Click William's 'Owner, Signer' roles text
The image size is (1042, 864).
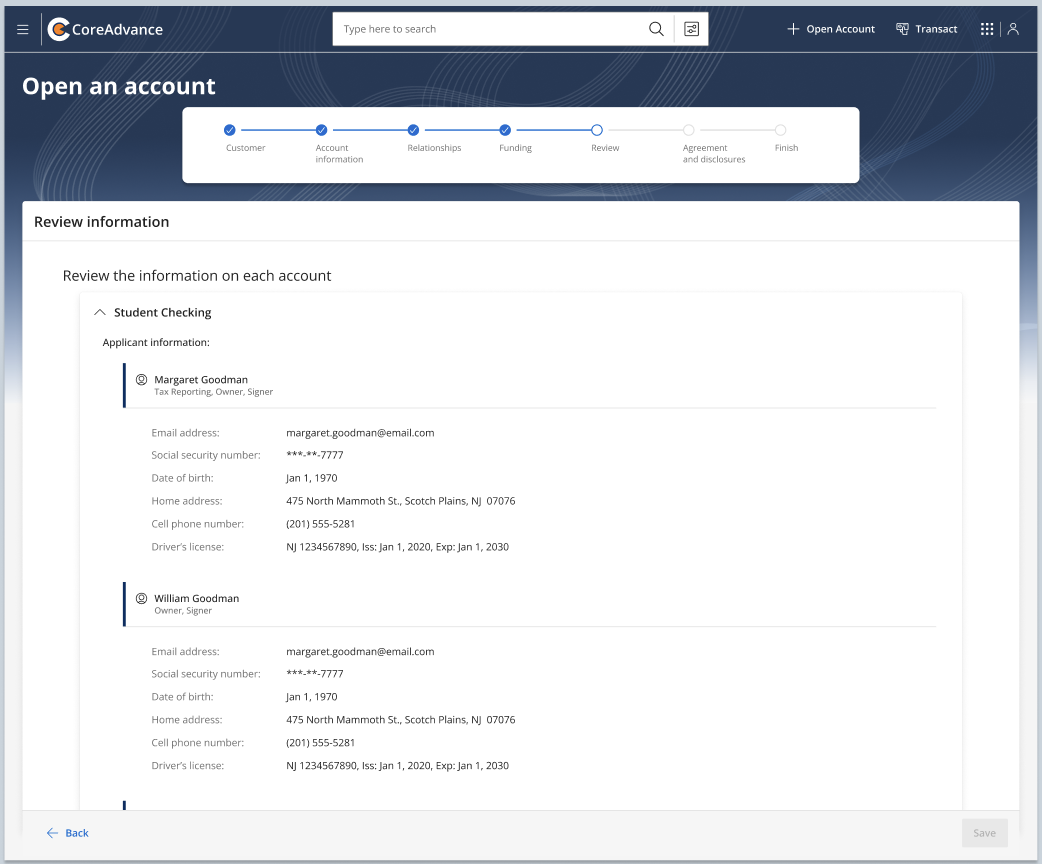(x=183, y=611)
